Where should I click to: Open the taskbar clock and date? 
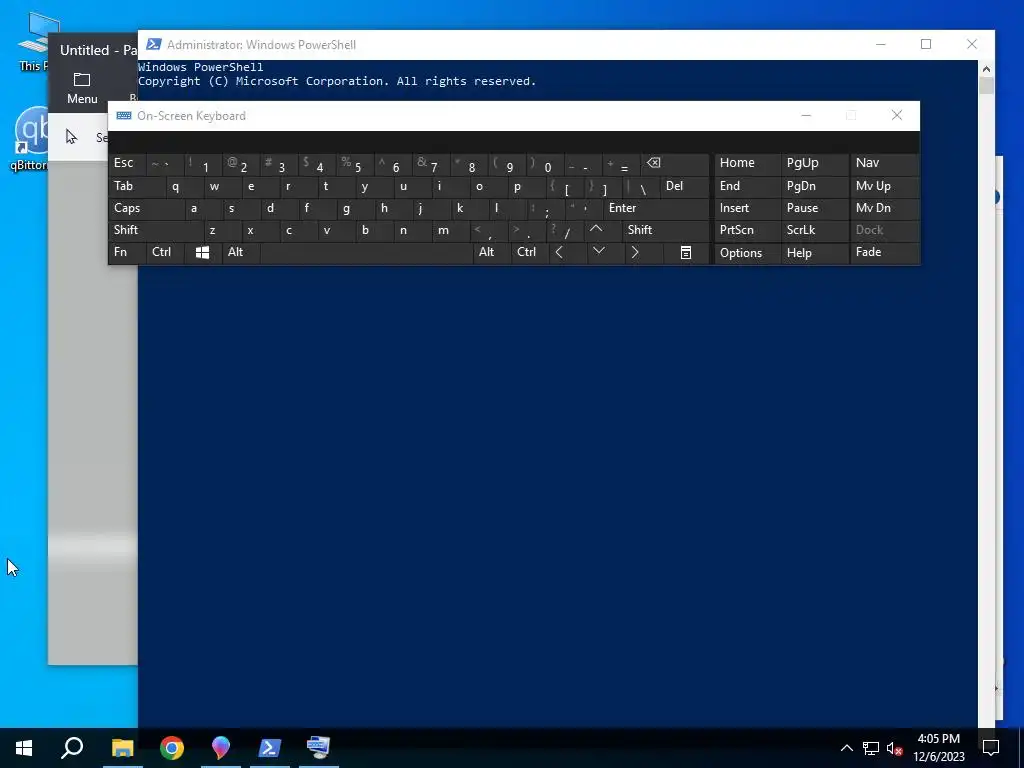pyautogui.click(x=938, y=748)
